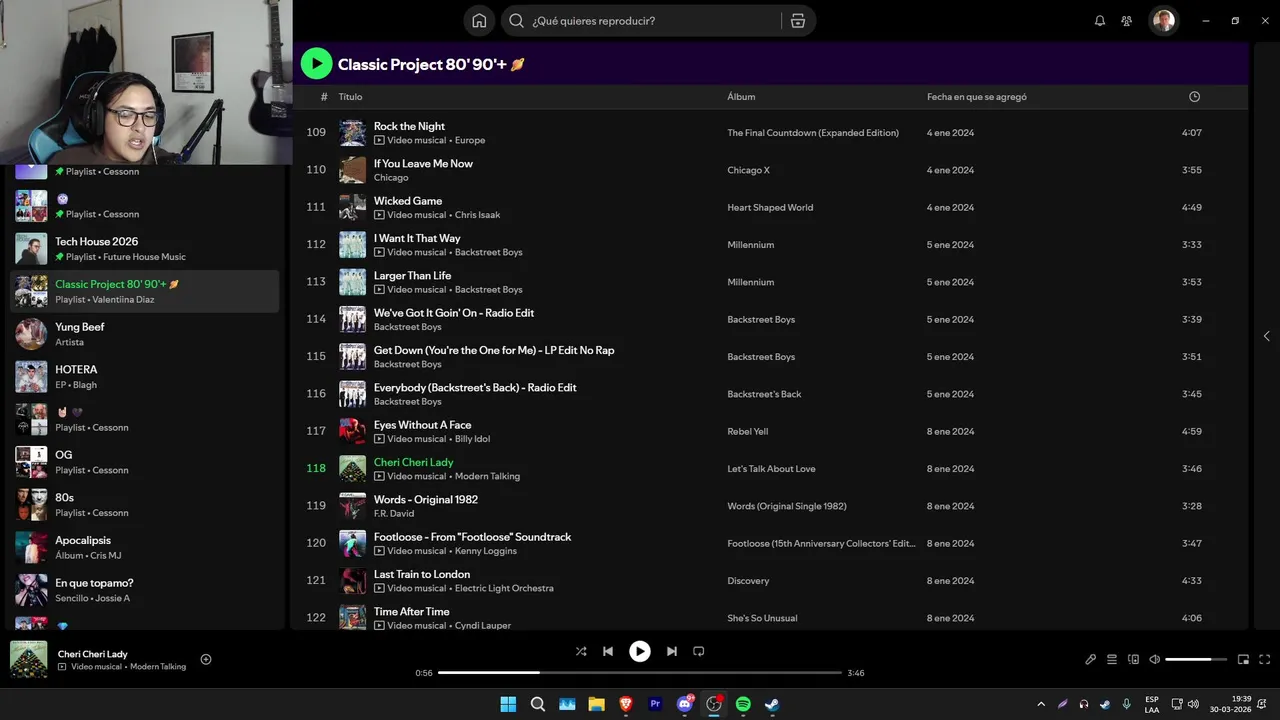Open Steam from the taskbar

point(773,704)
